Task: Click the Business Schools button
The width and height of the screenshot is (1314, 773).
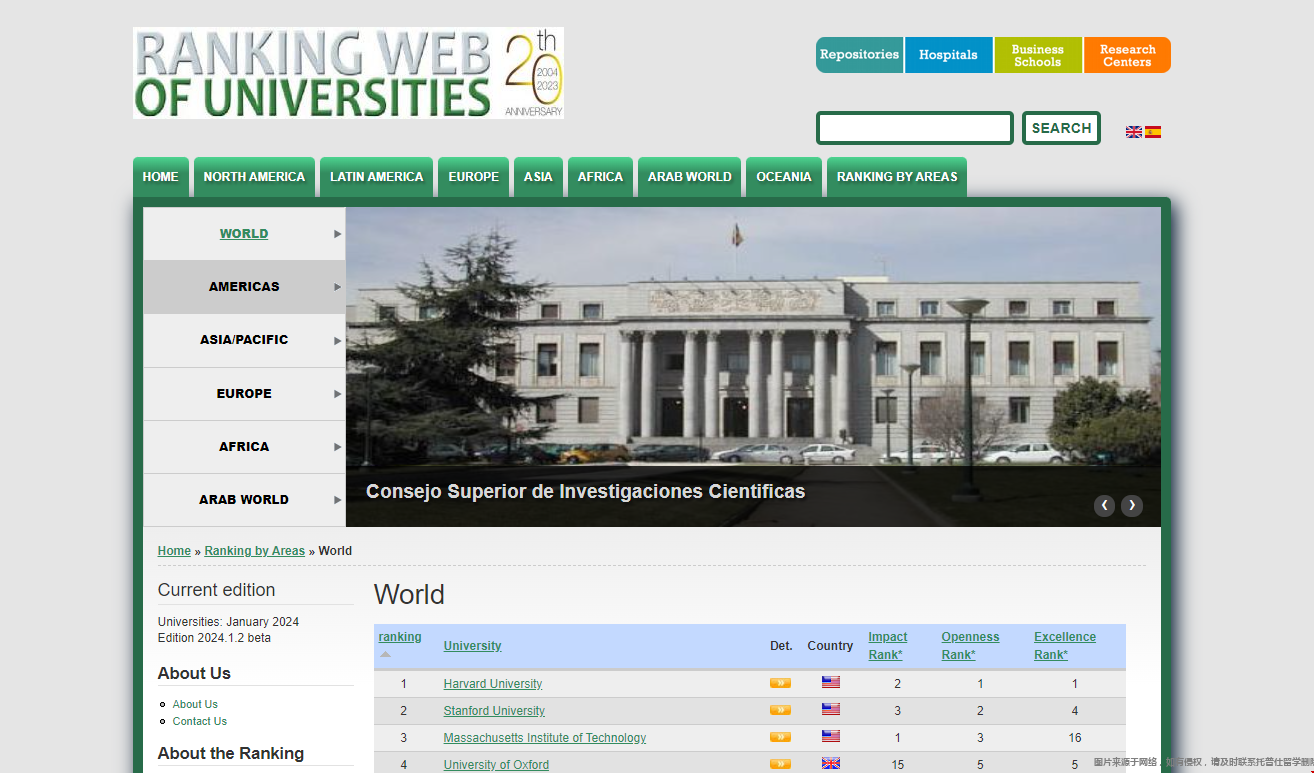Action: pos(1038,55)
